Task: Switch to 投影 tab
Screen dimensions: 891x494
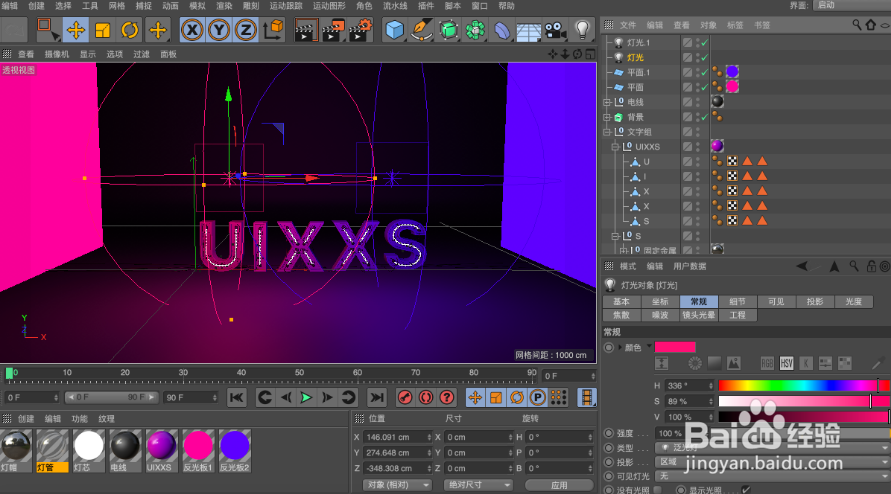Action: (x=814, y=301)
